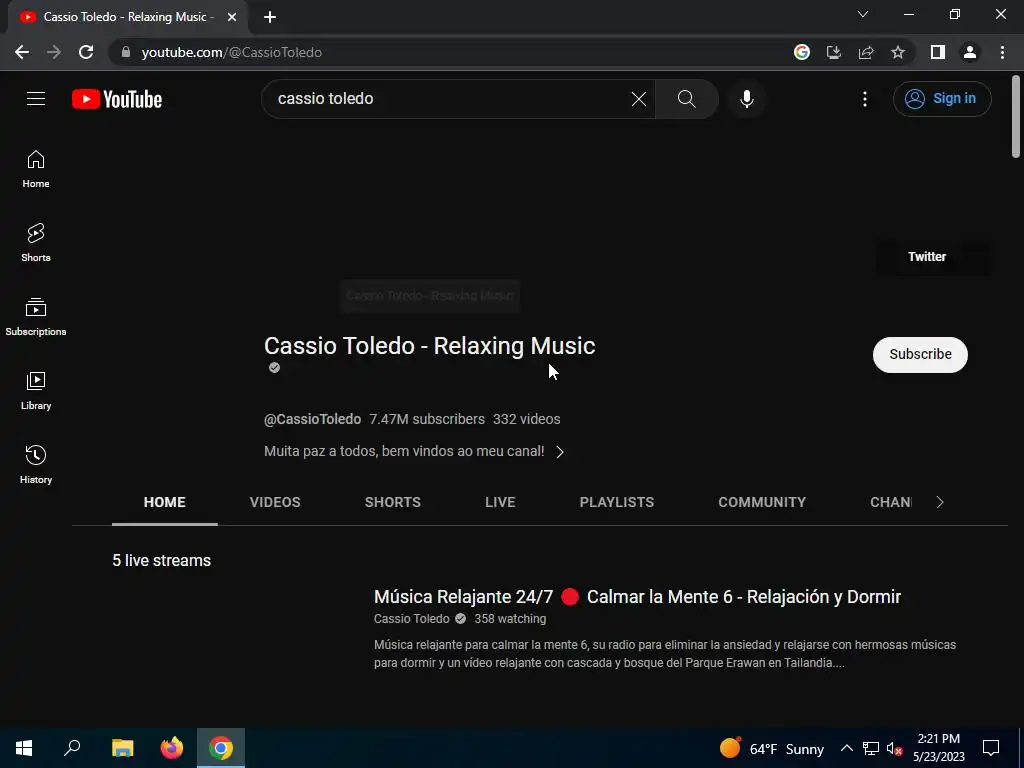This screenshot has height=768, width=1024.
Task: Open the Chrome profile icon
Action: point(970,52)
